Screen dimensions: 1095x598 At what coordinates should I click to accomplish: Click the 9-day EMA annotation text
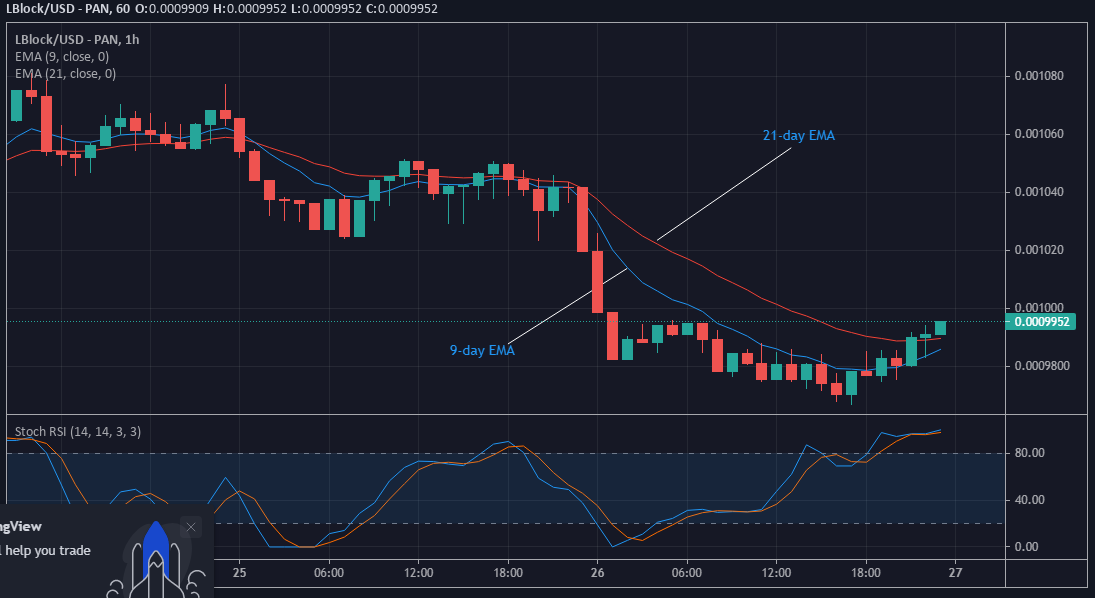click(x=482, y=350)
